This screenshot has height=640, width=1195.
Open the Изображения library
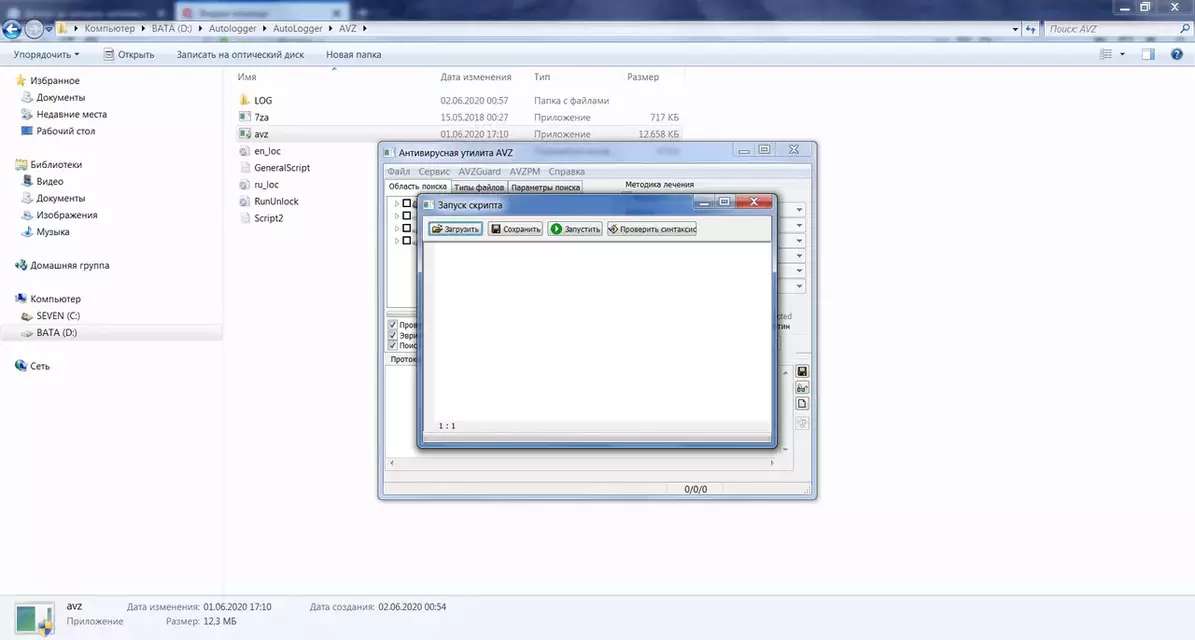click(66, 215)
